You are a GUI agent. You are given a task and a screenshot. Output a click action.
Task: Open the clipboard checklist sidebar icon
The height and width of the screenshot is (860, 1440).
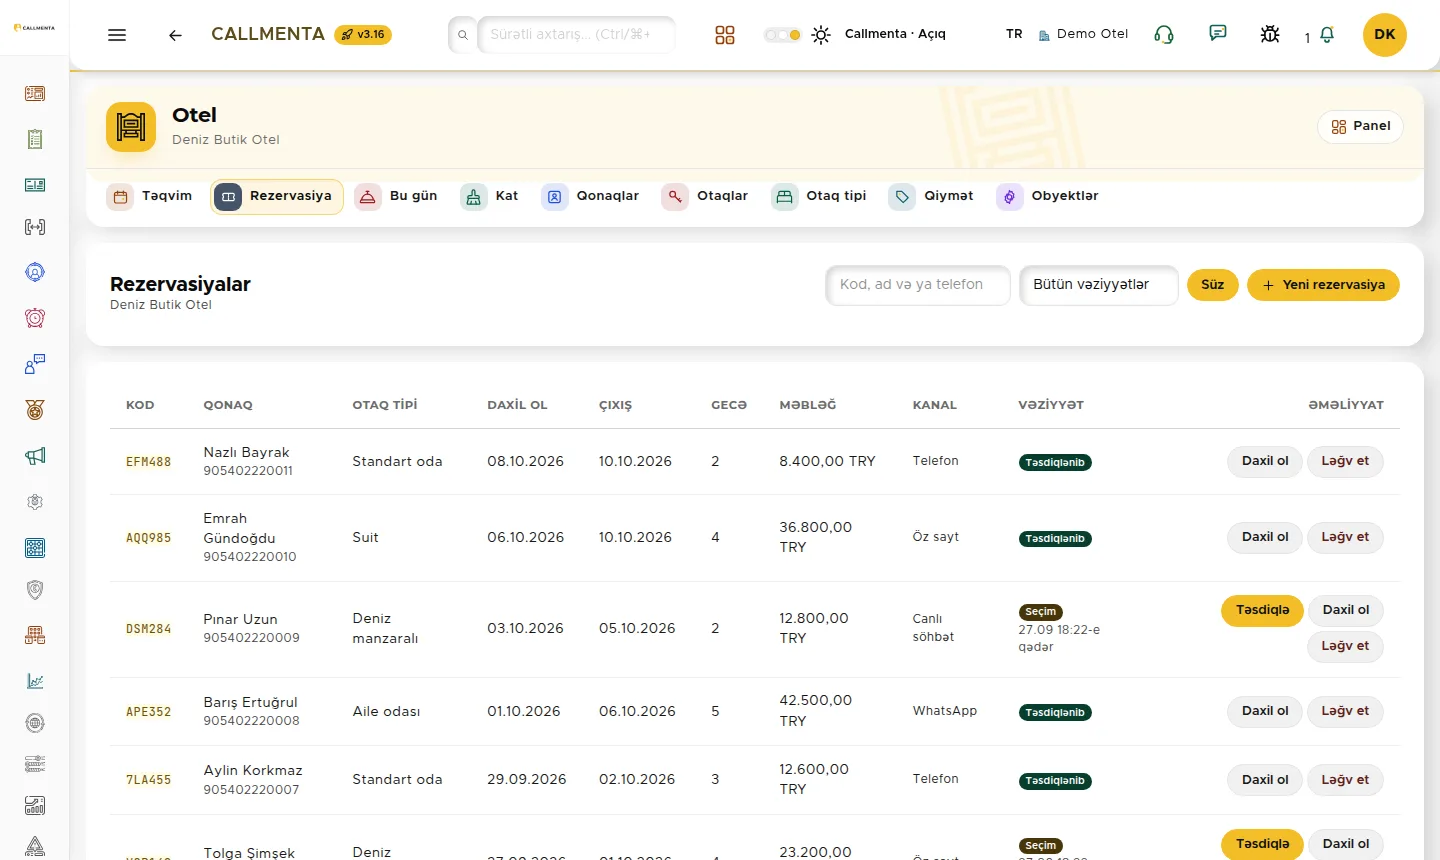35,139
